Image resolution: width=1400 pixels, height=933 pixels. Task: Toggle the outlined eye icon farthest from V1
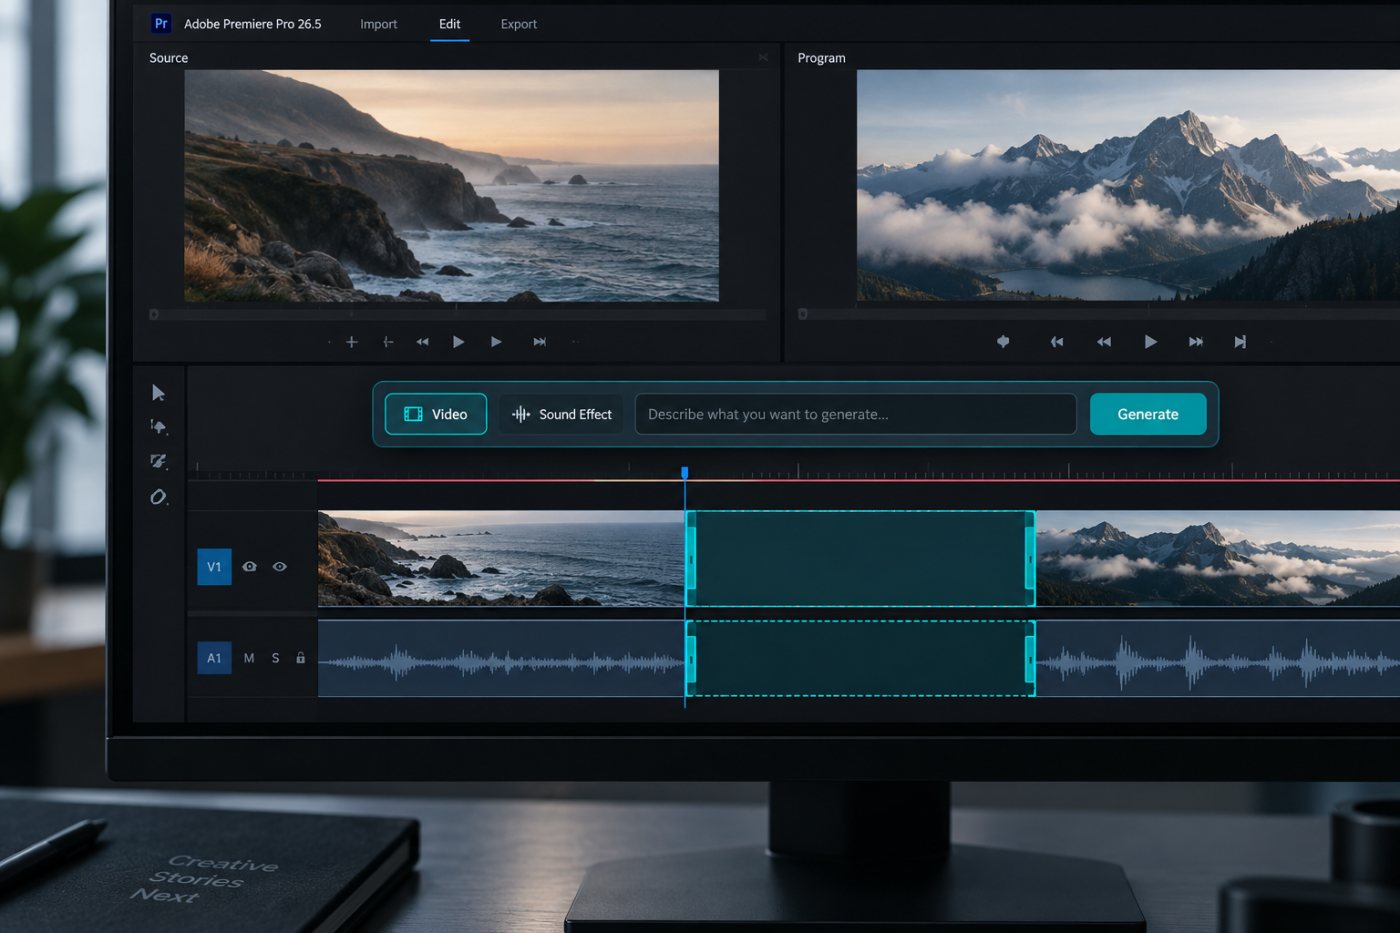click(280, 567)
